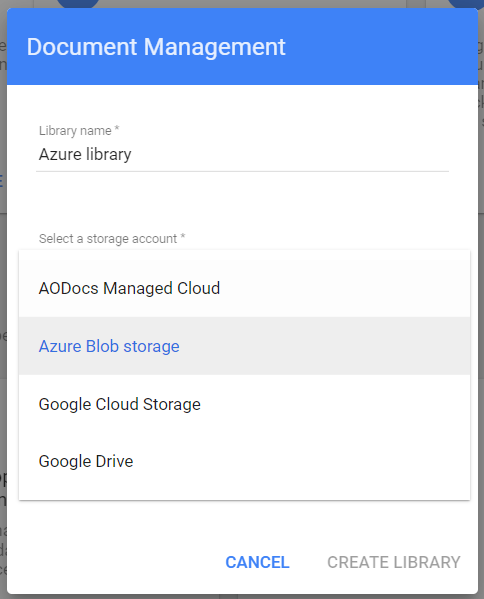Click the 'Select a storage account *' label
The image size is (484, 599).
tap(112, 238)
